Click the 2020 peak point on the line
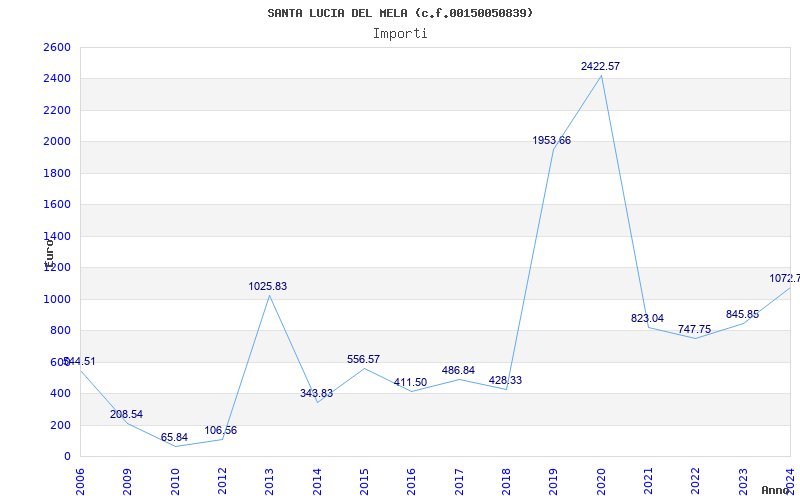The height and width of the screenshot is (500, 800). pos(601,76)
